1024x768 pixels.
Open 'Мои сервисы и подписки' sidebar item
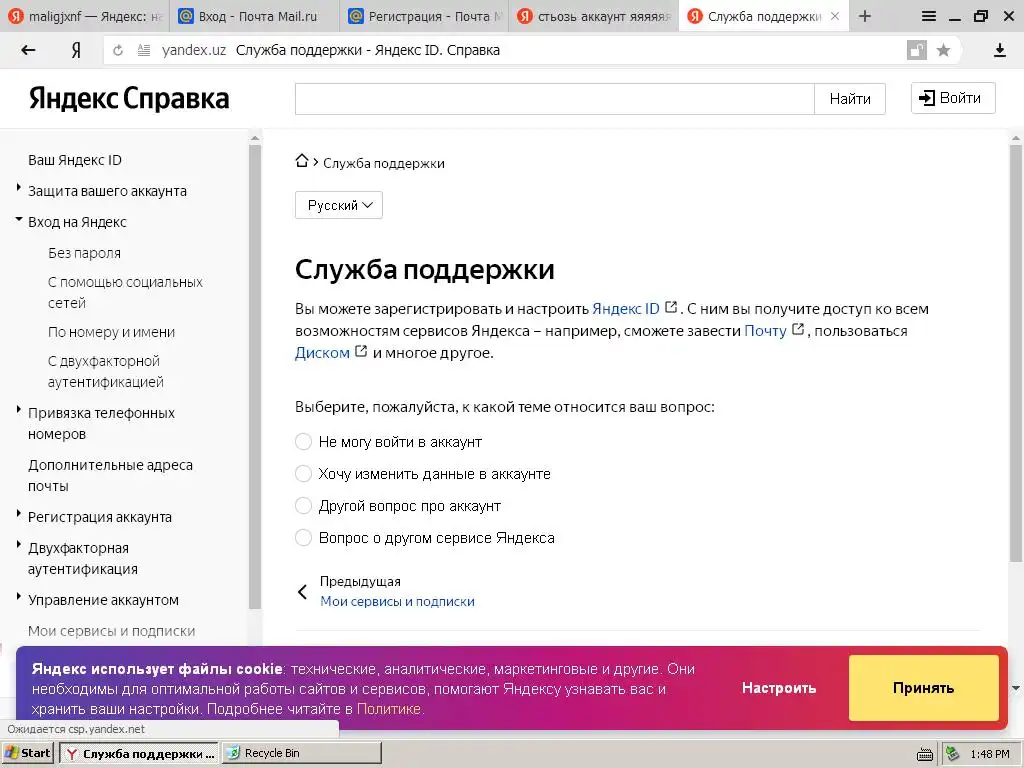pyautogui.click(x=111, y=631)
